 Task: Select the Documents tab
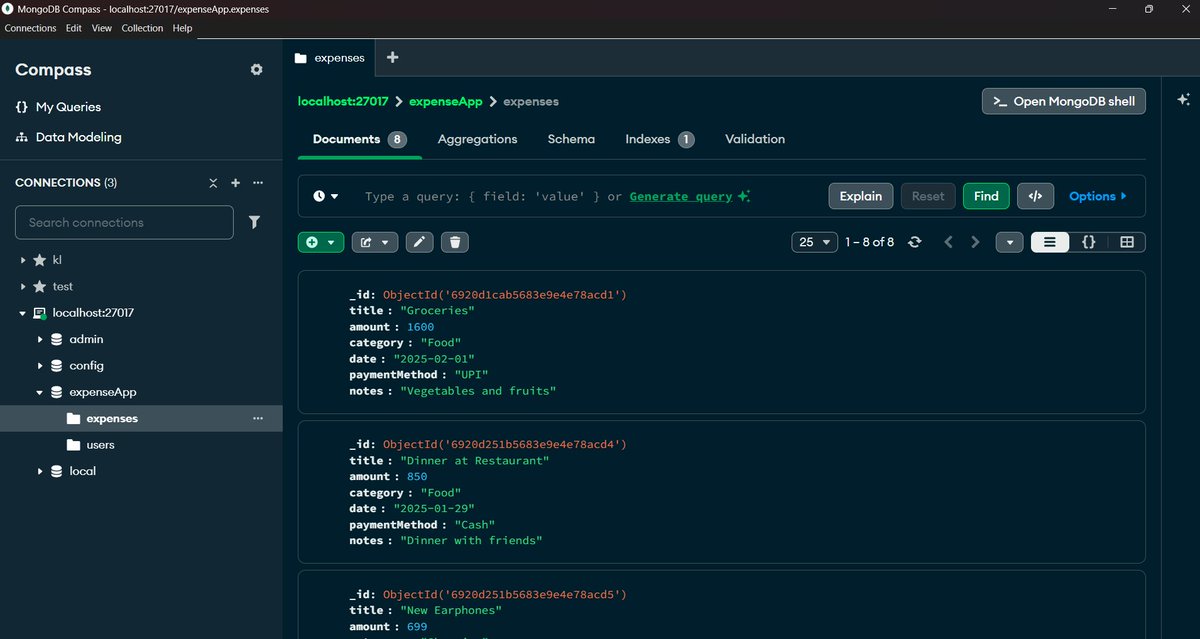(x=359, y=139)
